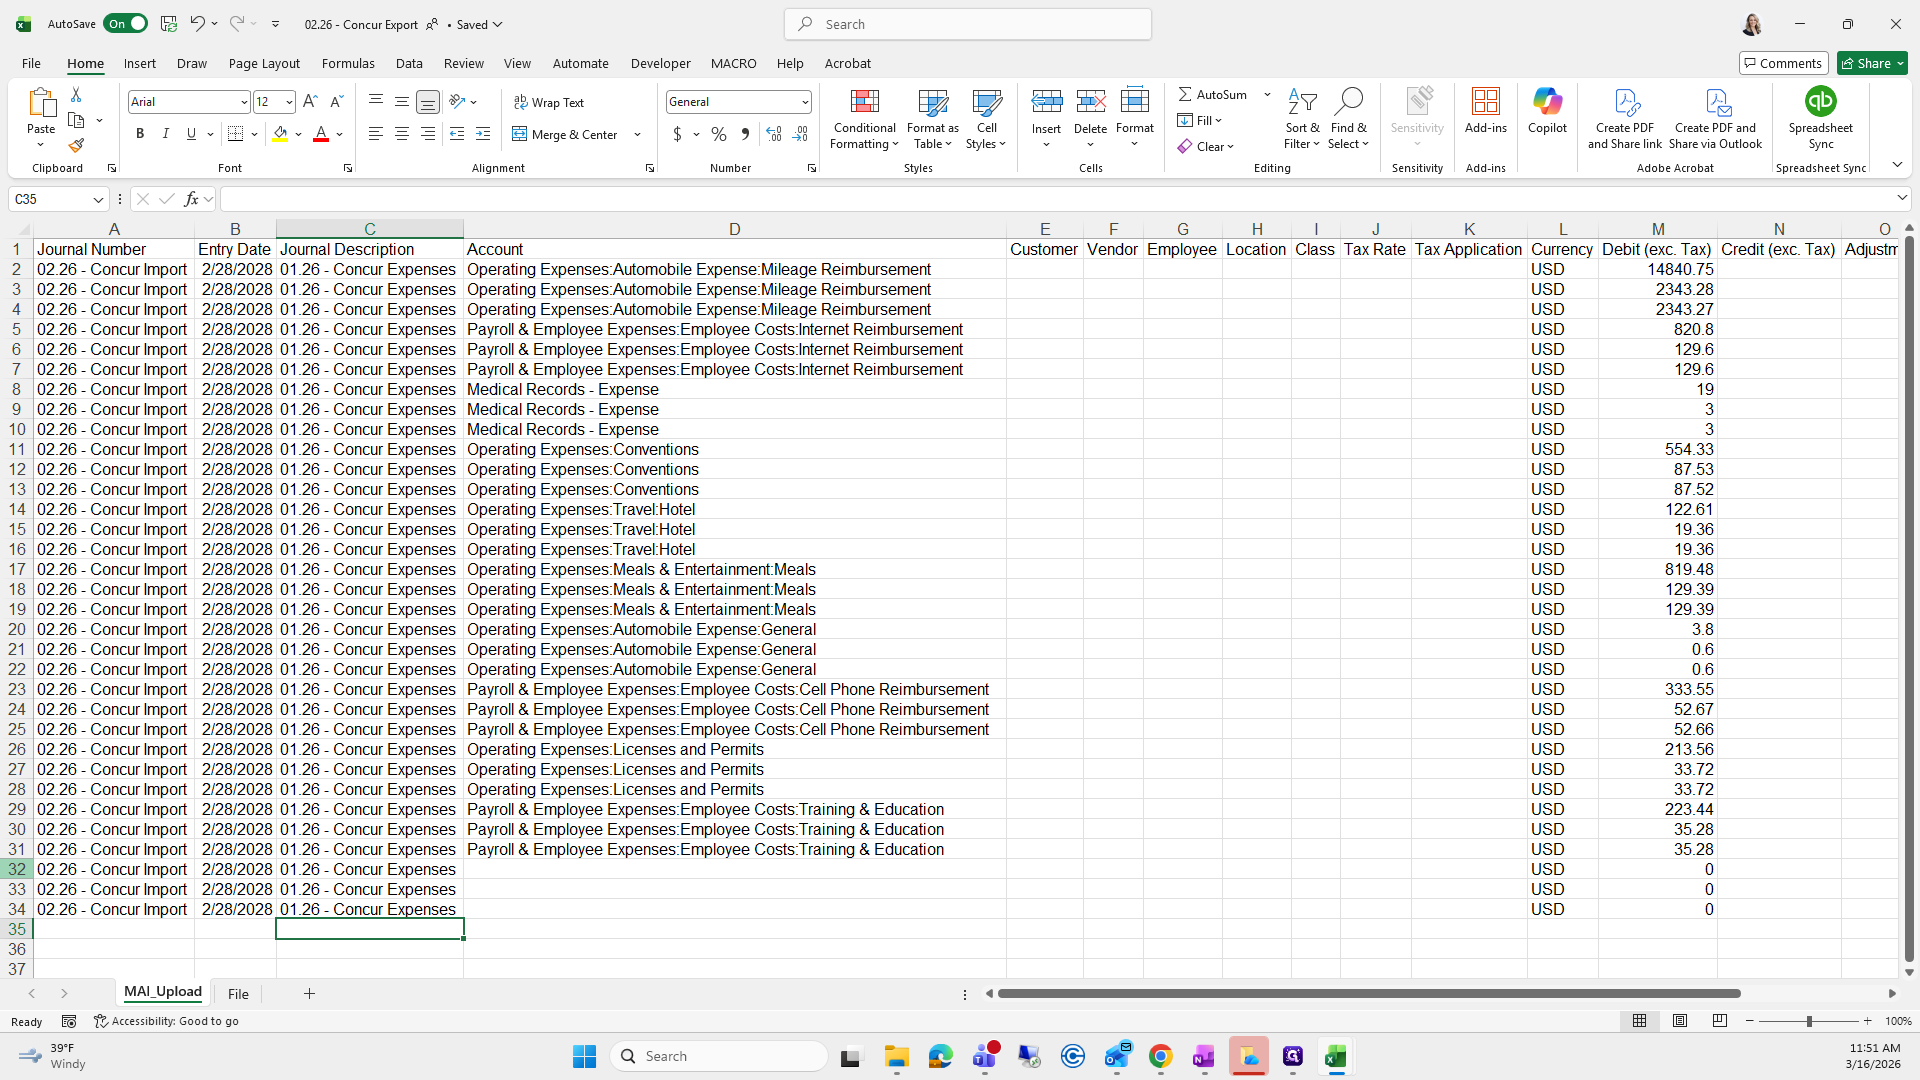Click the Format Painter brush icon
Image resolution: width=1920 pixels, height=1080 pixels.
[76, 146]
